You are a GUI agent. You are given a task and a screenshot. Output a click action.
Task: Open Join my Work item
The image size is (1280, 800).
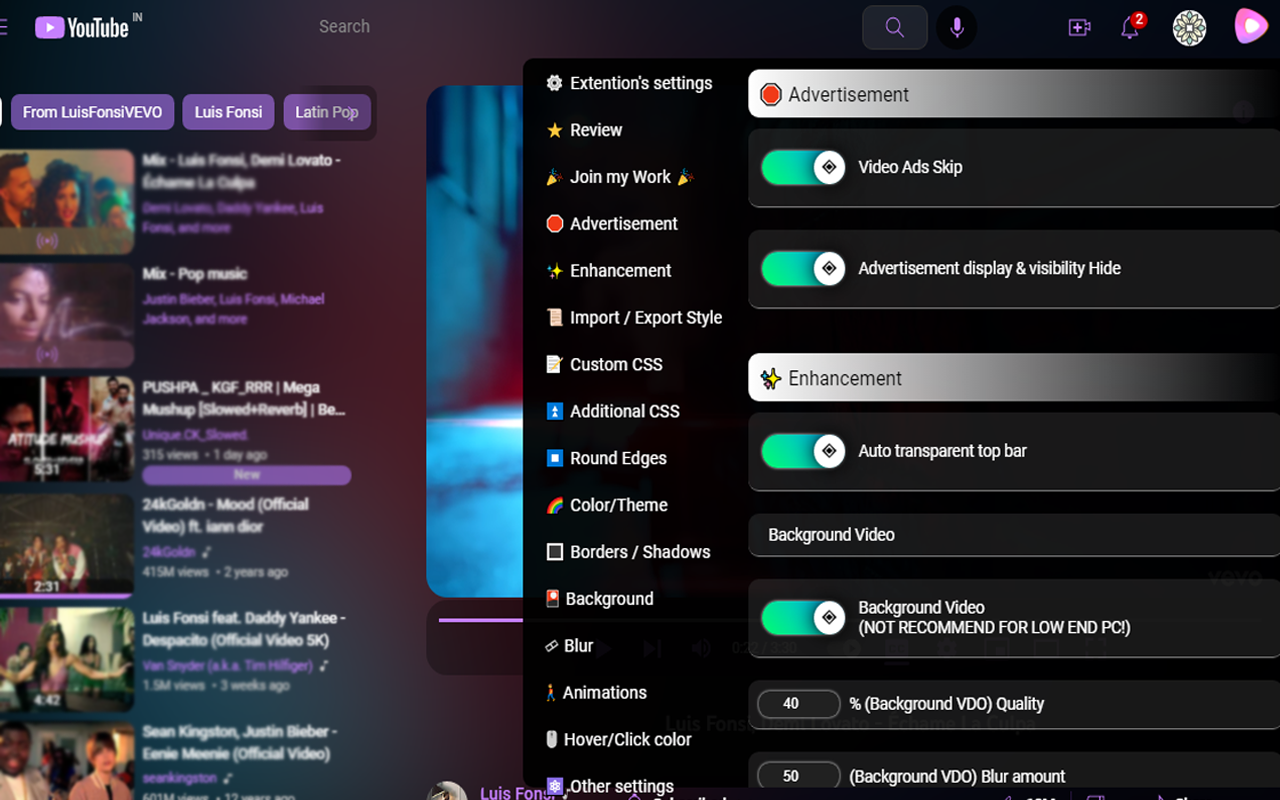[620, 177]
